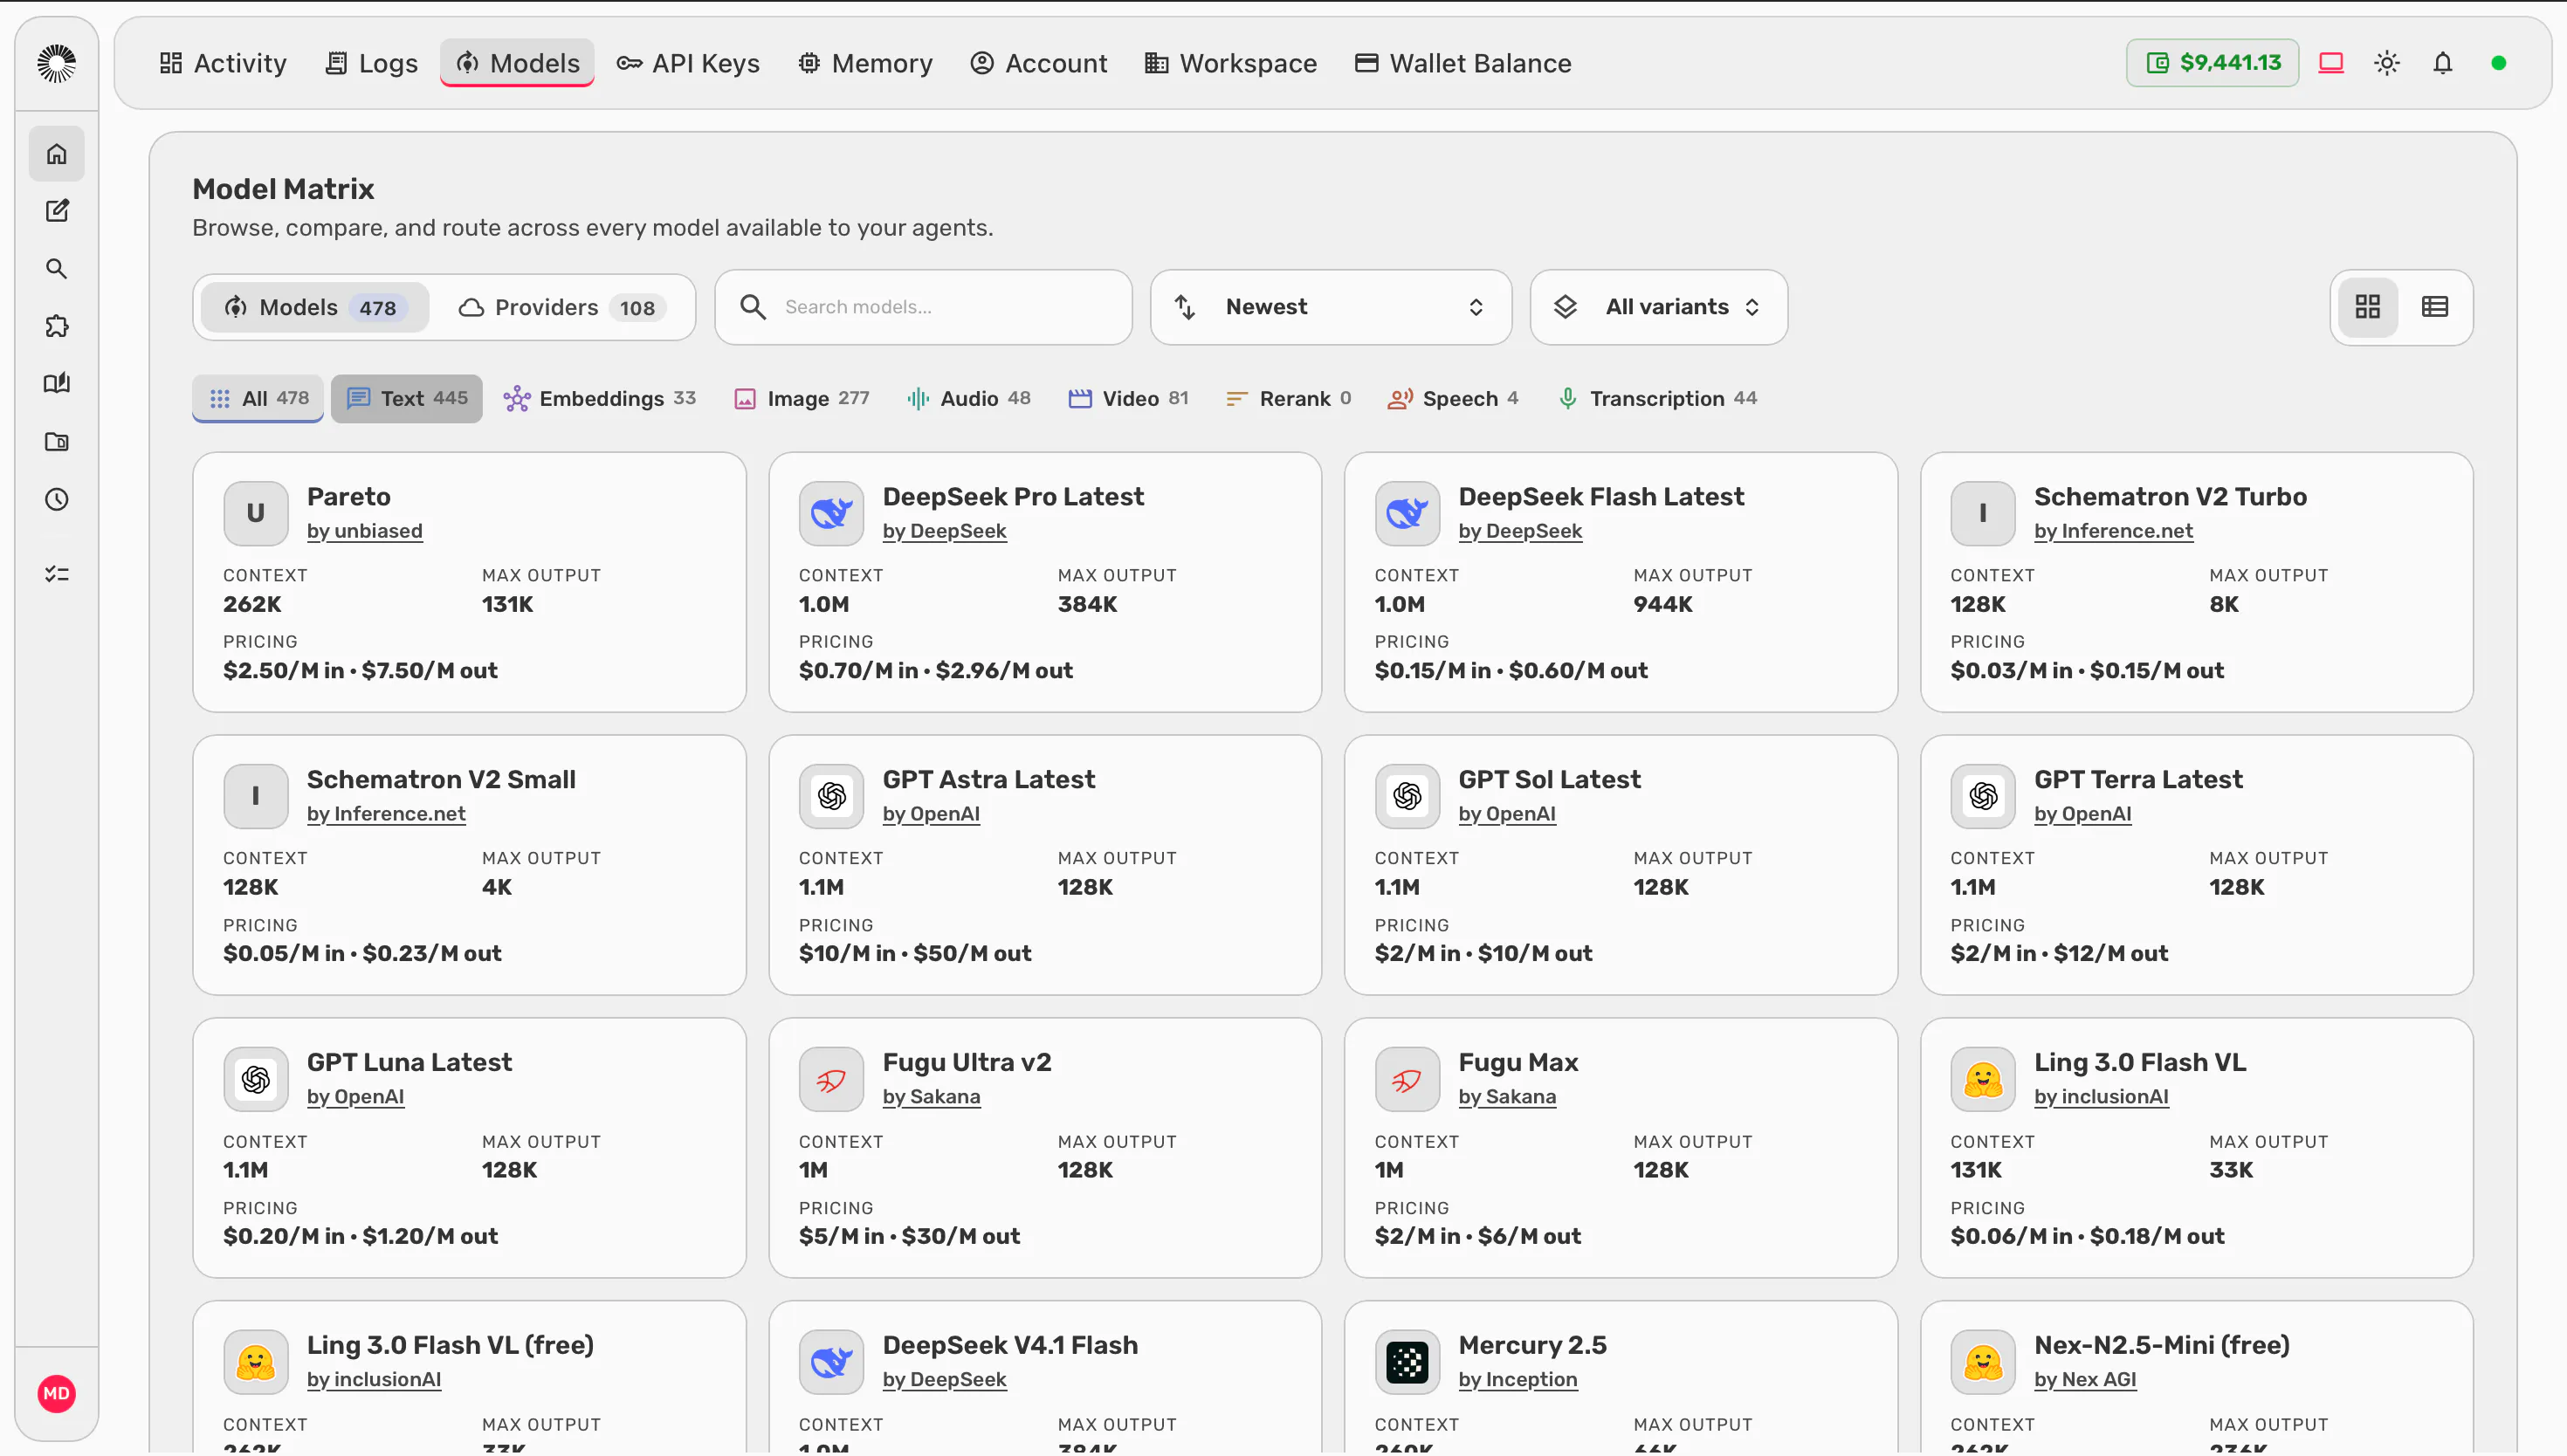2567x1456 pixels.
Task: Open the All variants dropdown
Action: point(1659,307)
